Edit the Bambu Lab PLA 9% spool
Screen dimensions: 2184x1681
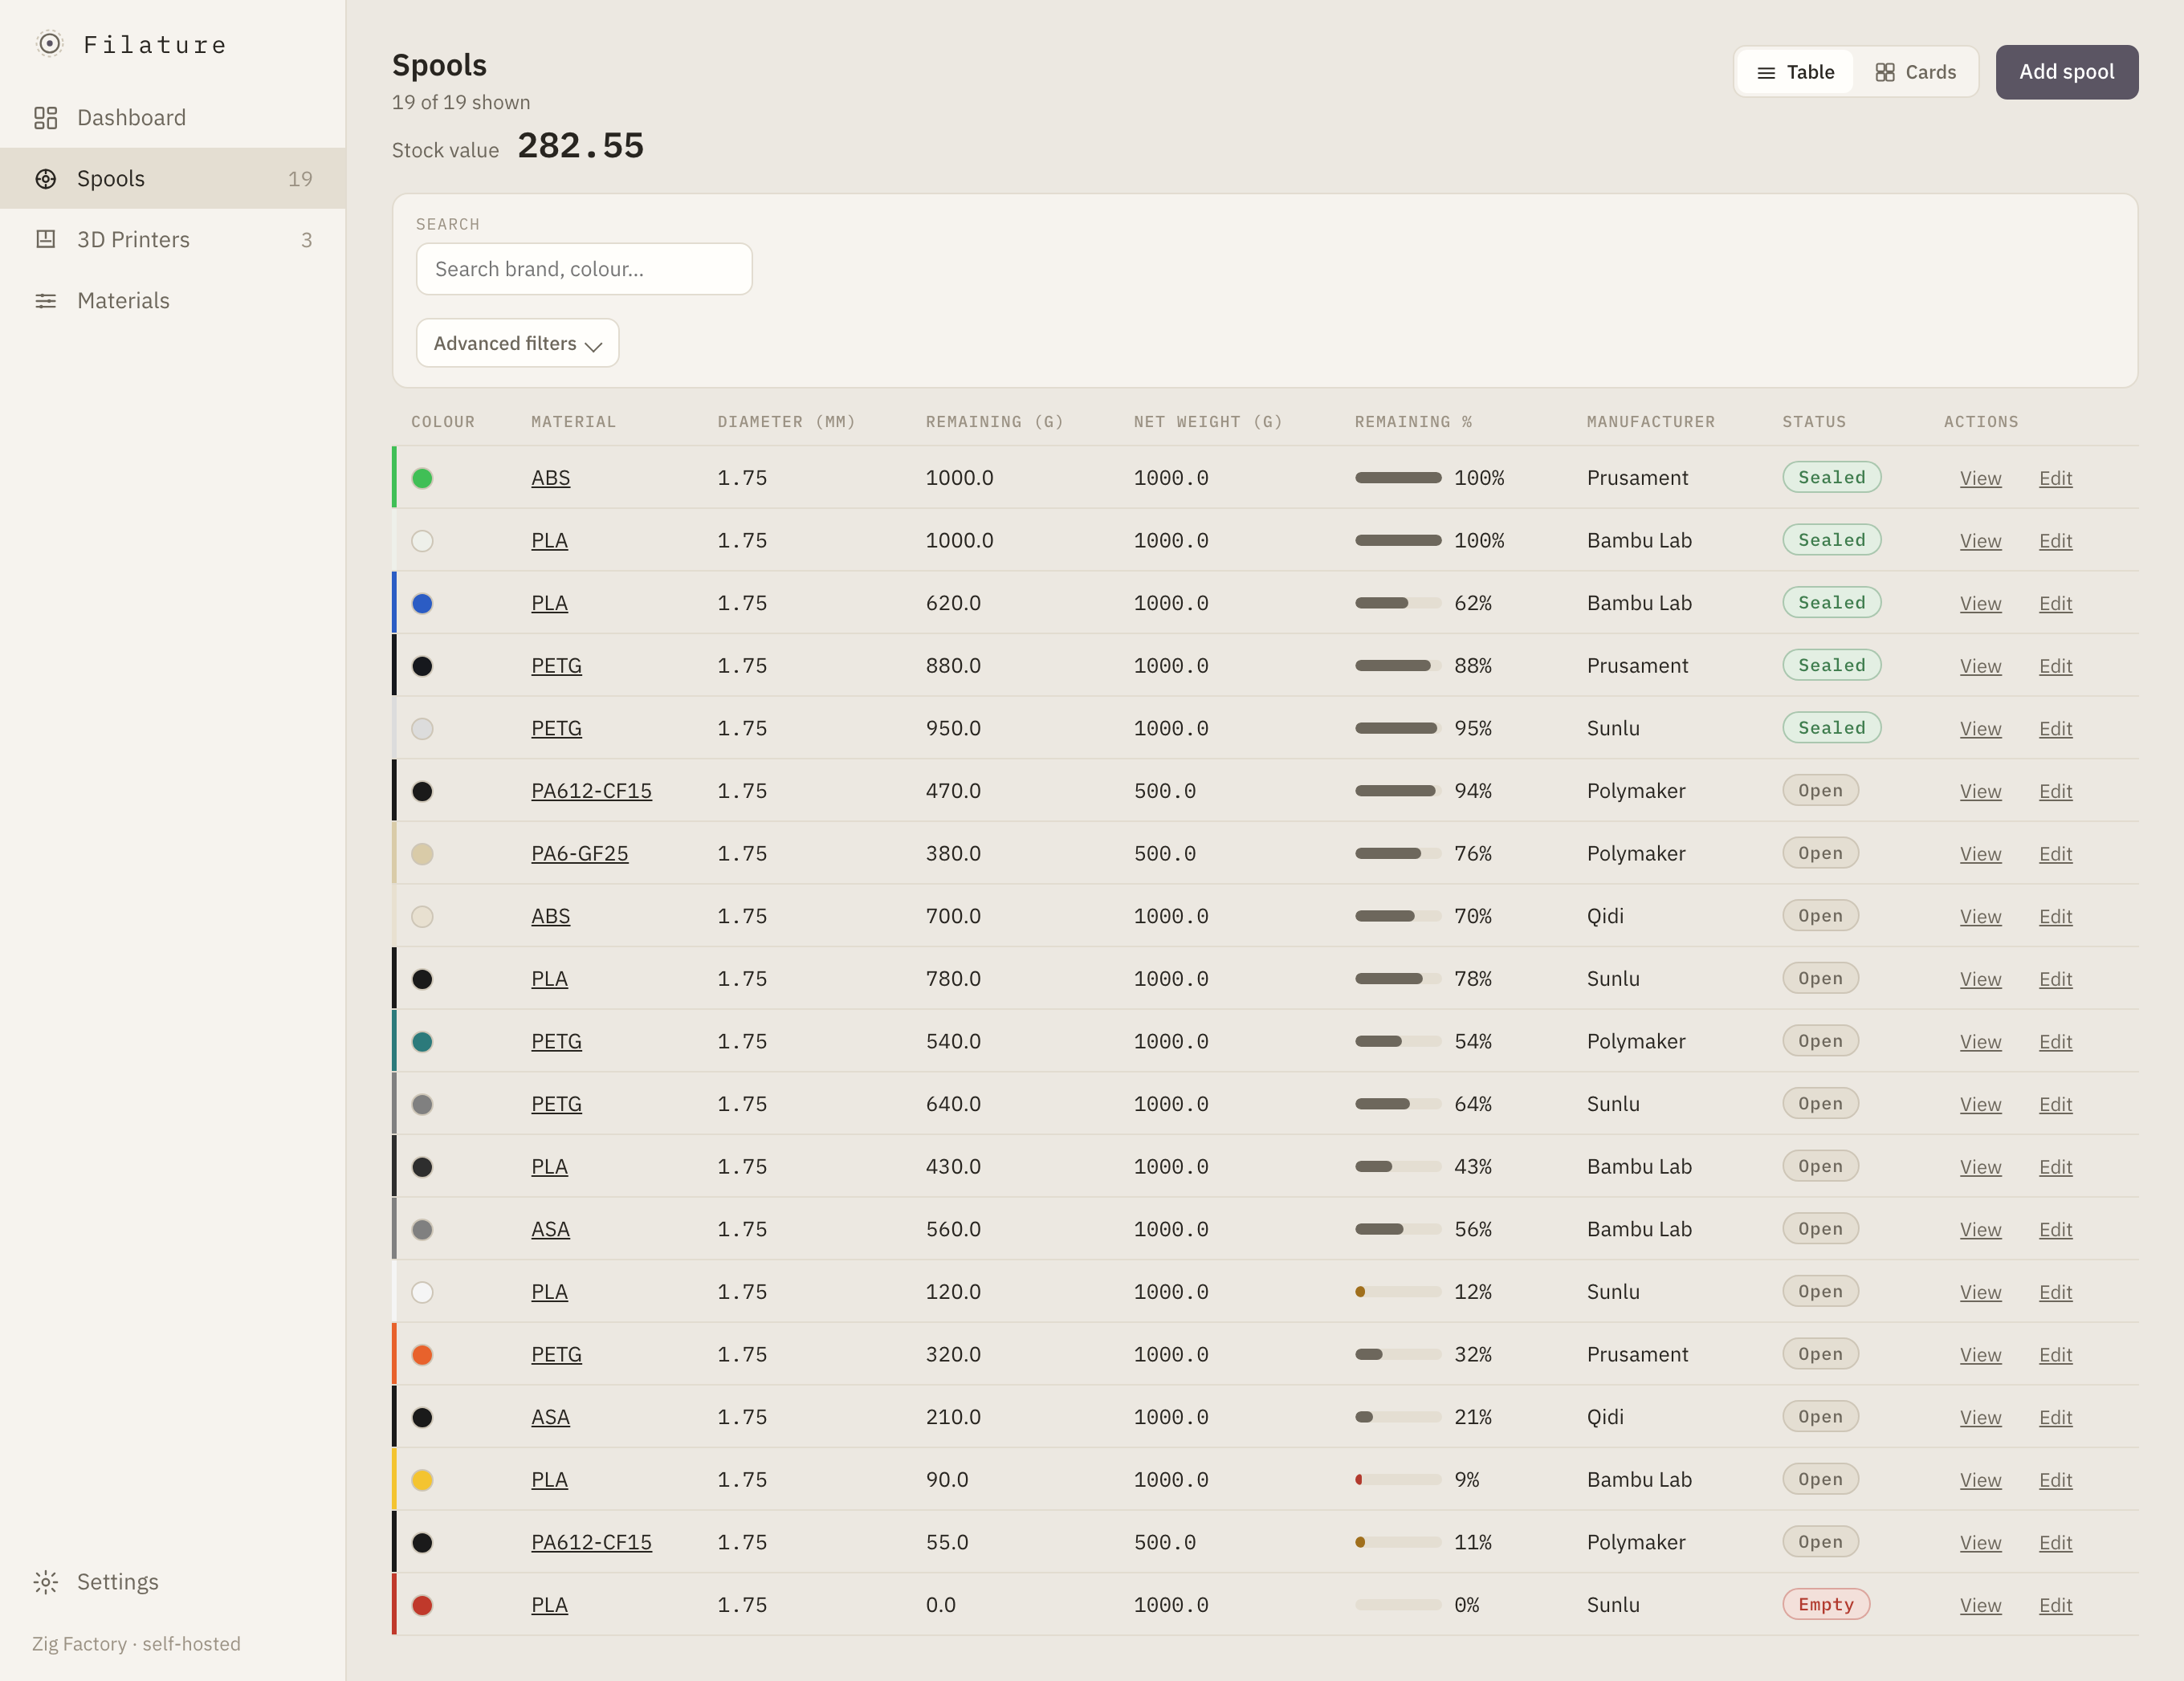click(2055, 1480)
